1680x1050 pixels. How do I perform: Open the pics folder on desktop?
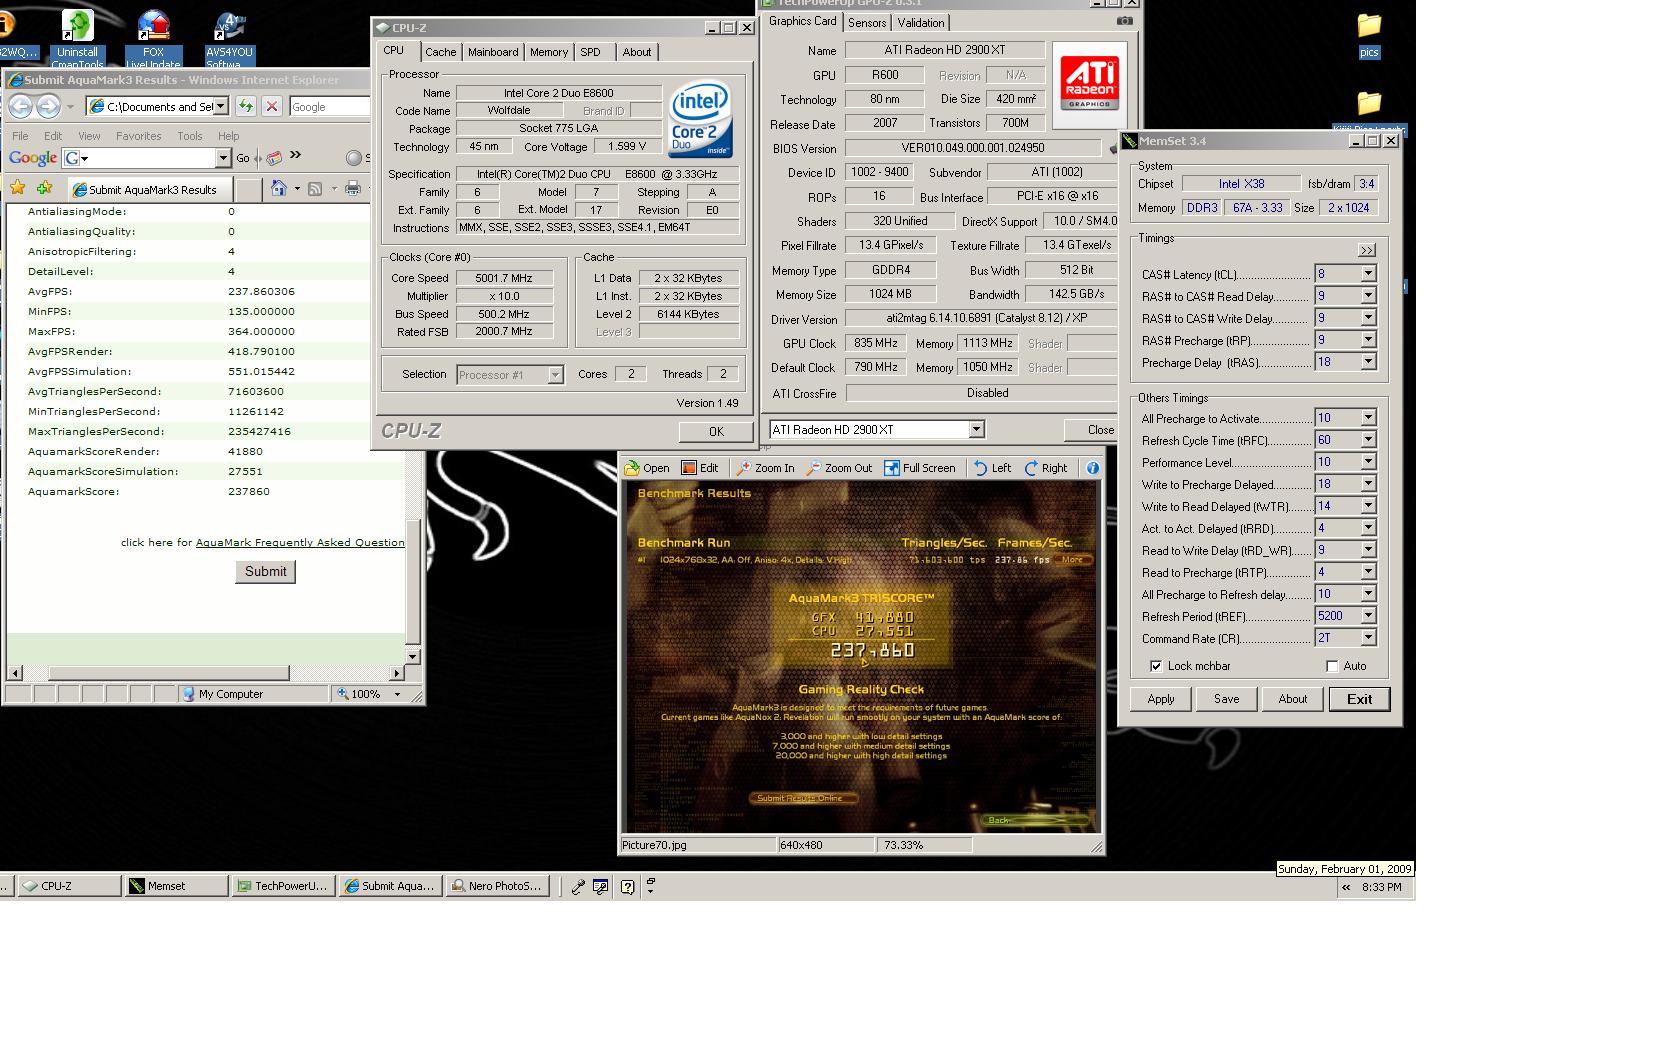pos(1369,35)
